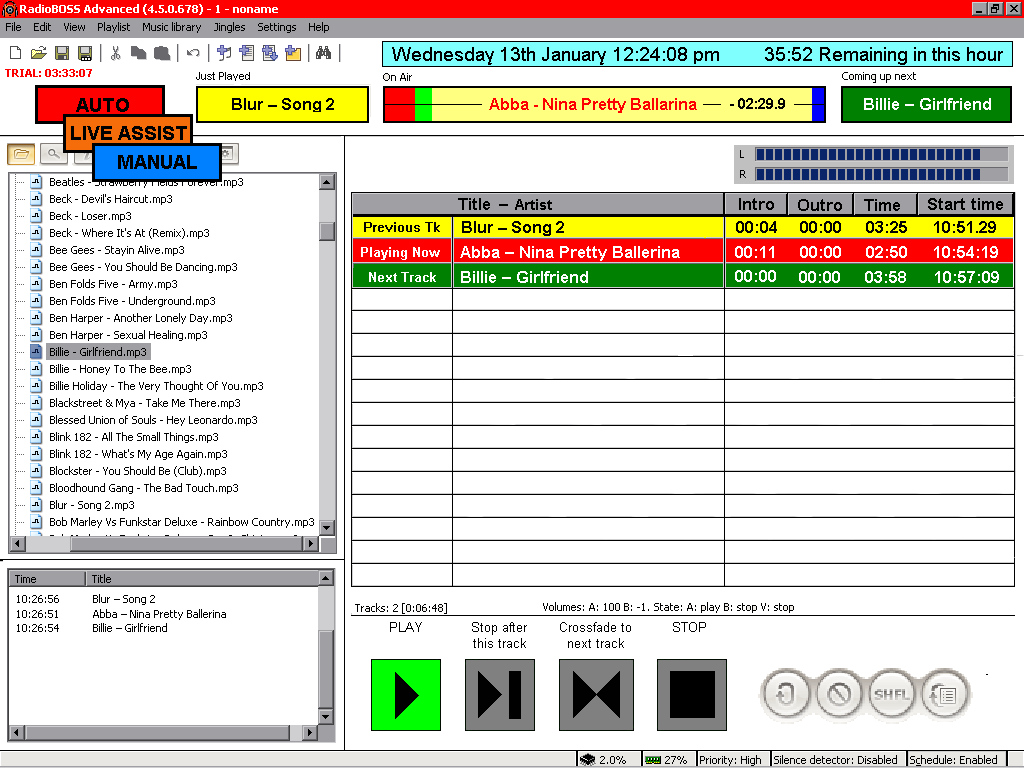The width and height of the screenshot is (1024, 768).
Task: Click the Add playlist with arrow icon
Action: point(270,53)
